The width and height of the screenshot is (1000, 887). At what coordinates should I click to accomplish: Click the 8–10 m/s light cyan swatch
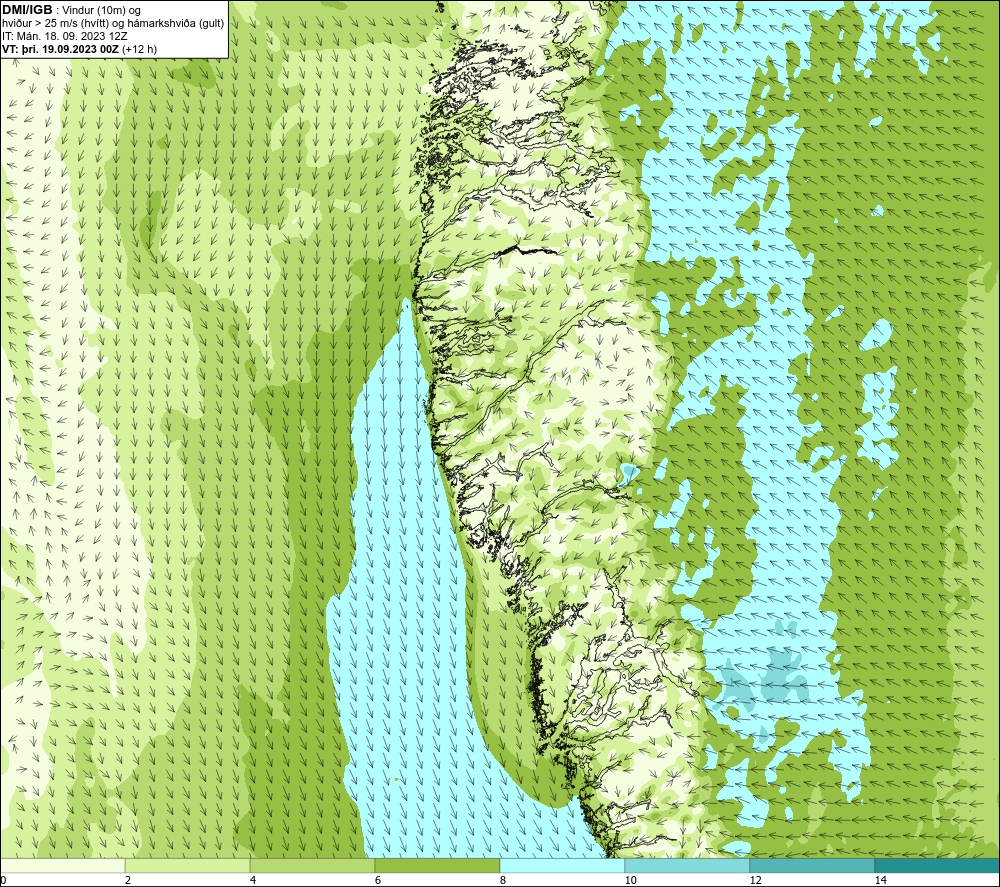(562, 866)
